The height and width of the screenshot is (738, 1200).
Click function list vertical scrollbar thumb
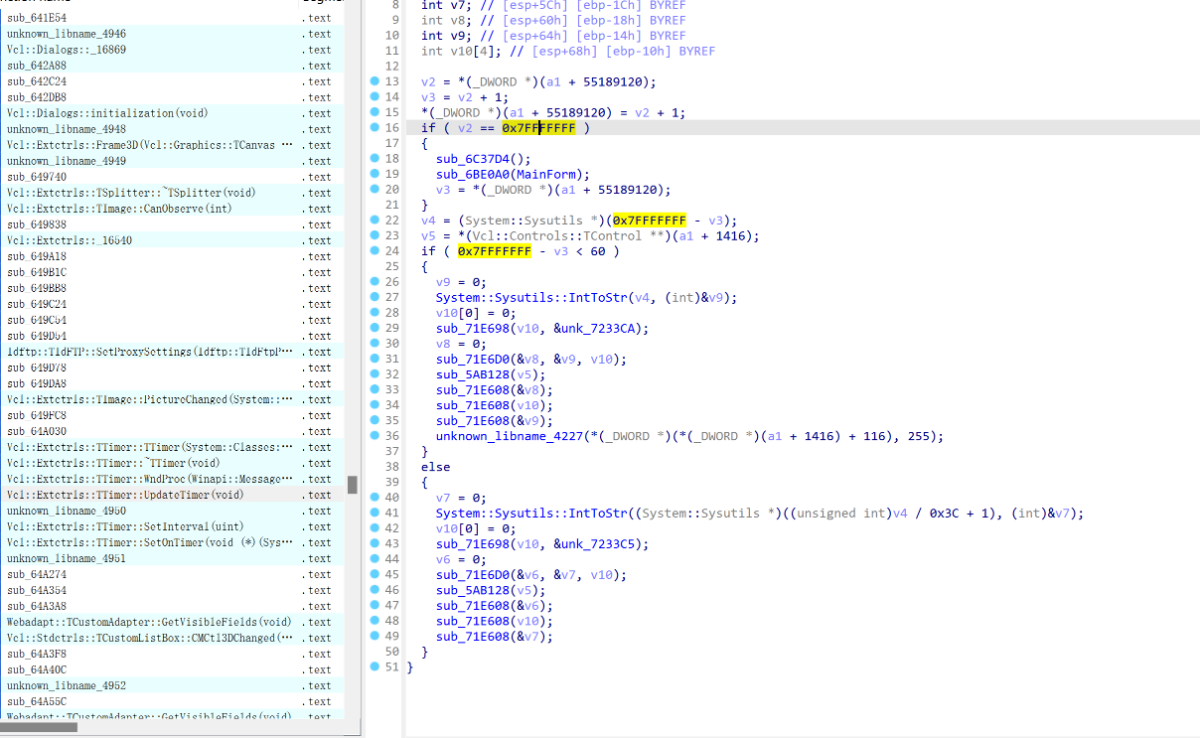[x=352, y=485]
